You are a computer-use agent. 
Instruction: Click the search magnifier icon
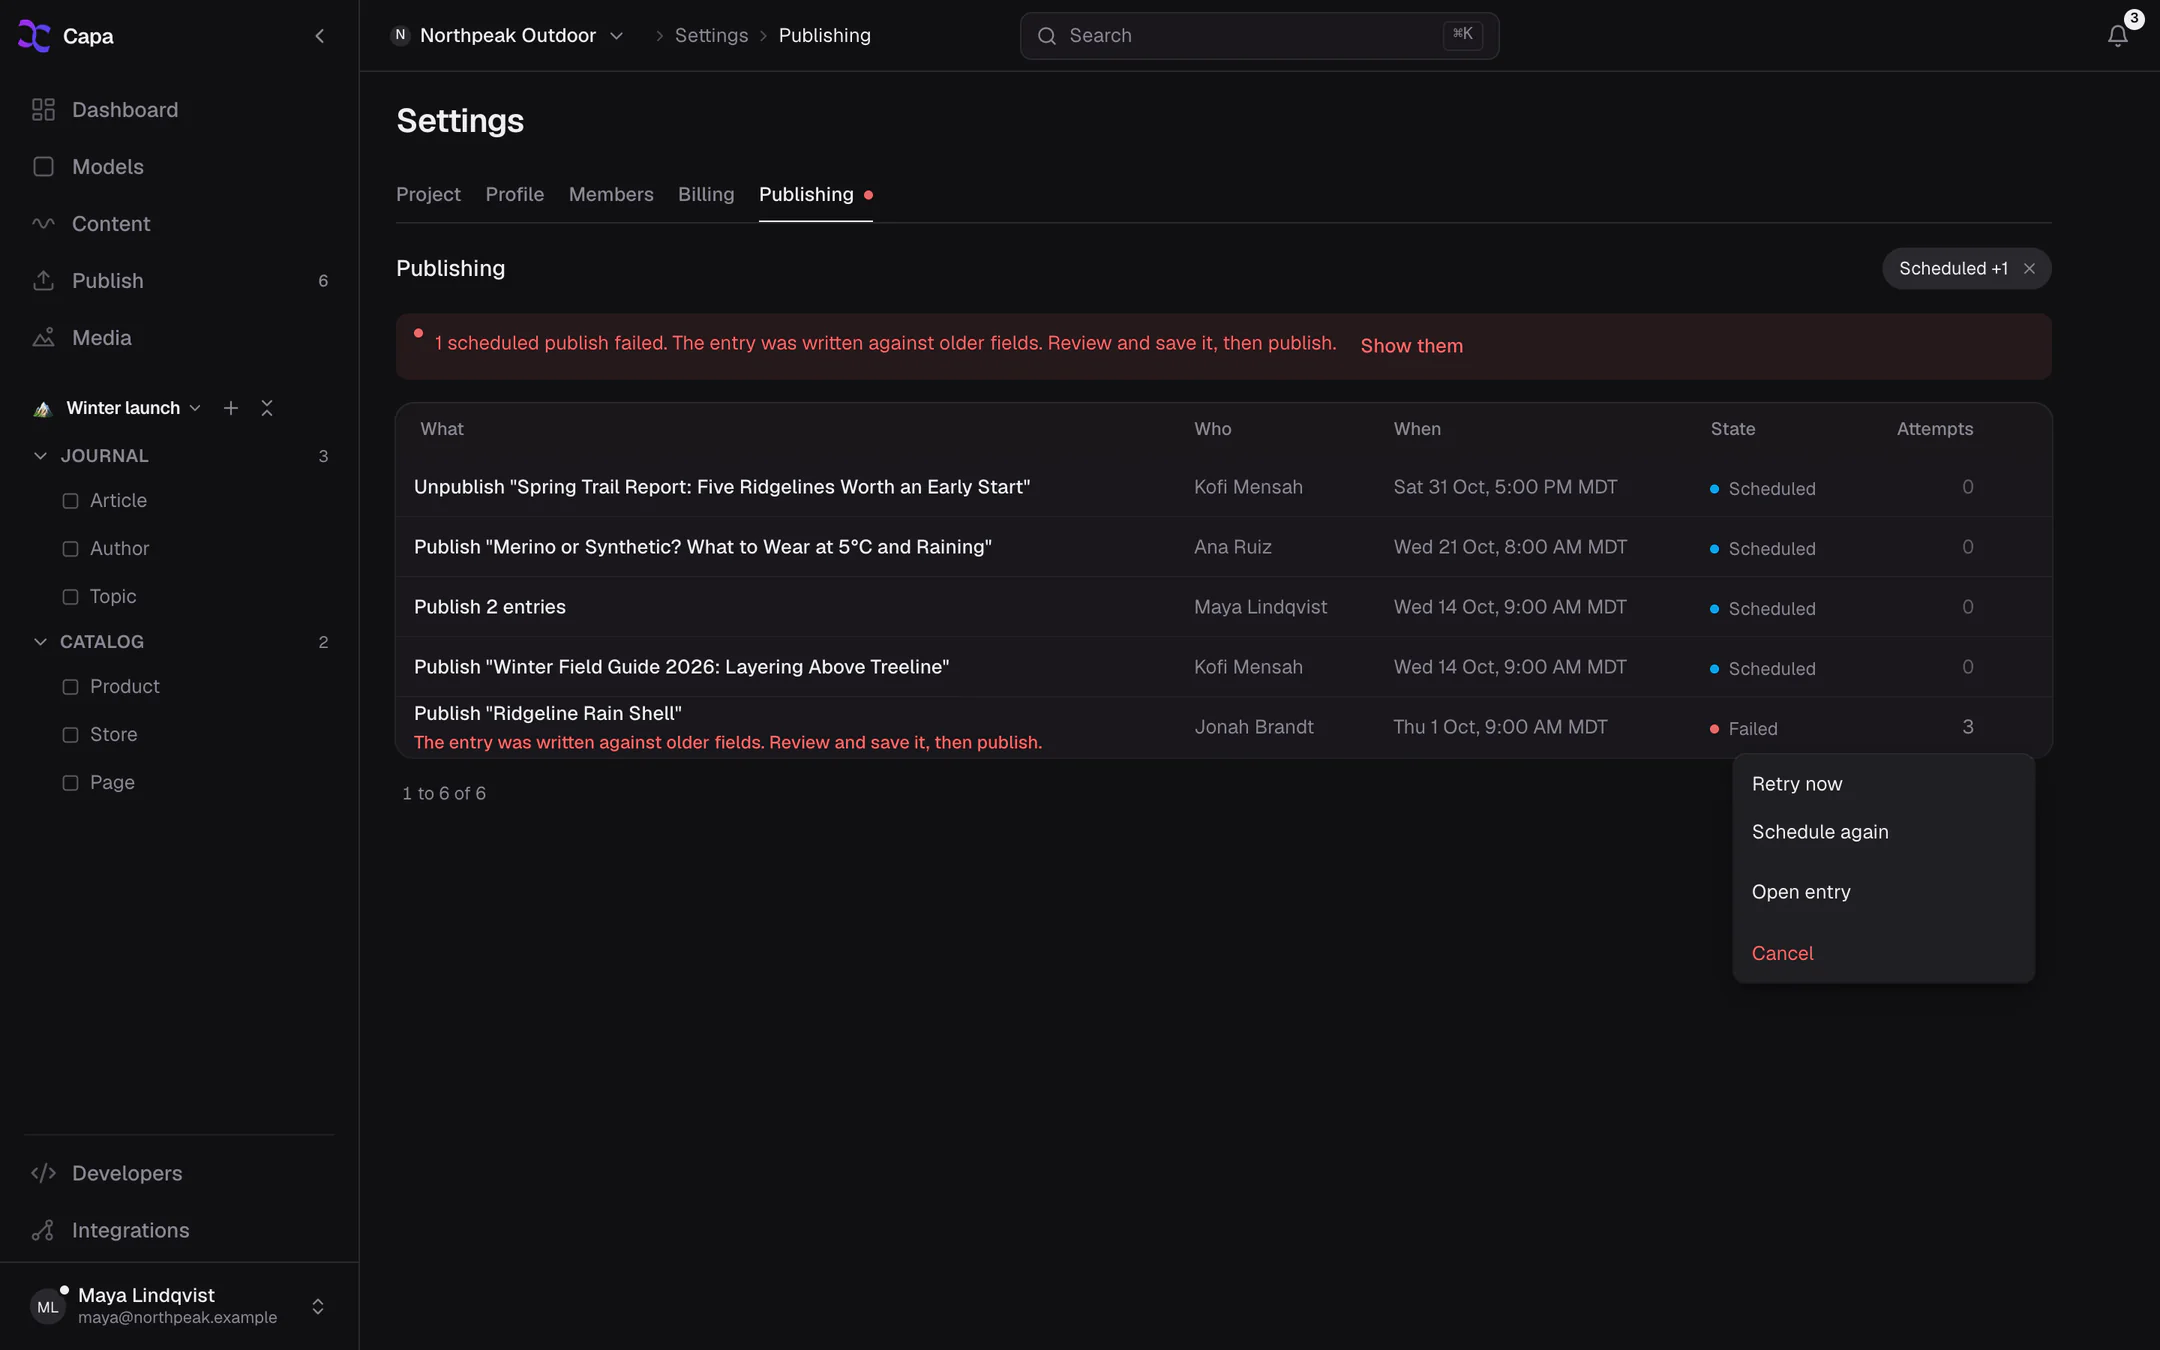[x=1047, y=36]
